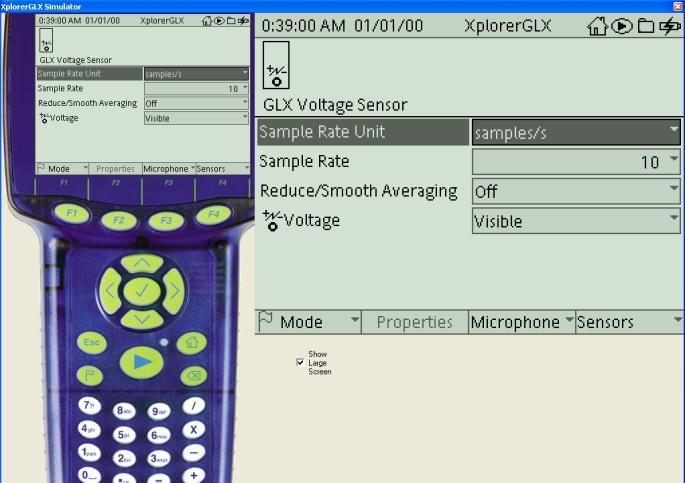
Task: Open the Voltage Visible dropdown in large screen
Action: coord(576,221)
